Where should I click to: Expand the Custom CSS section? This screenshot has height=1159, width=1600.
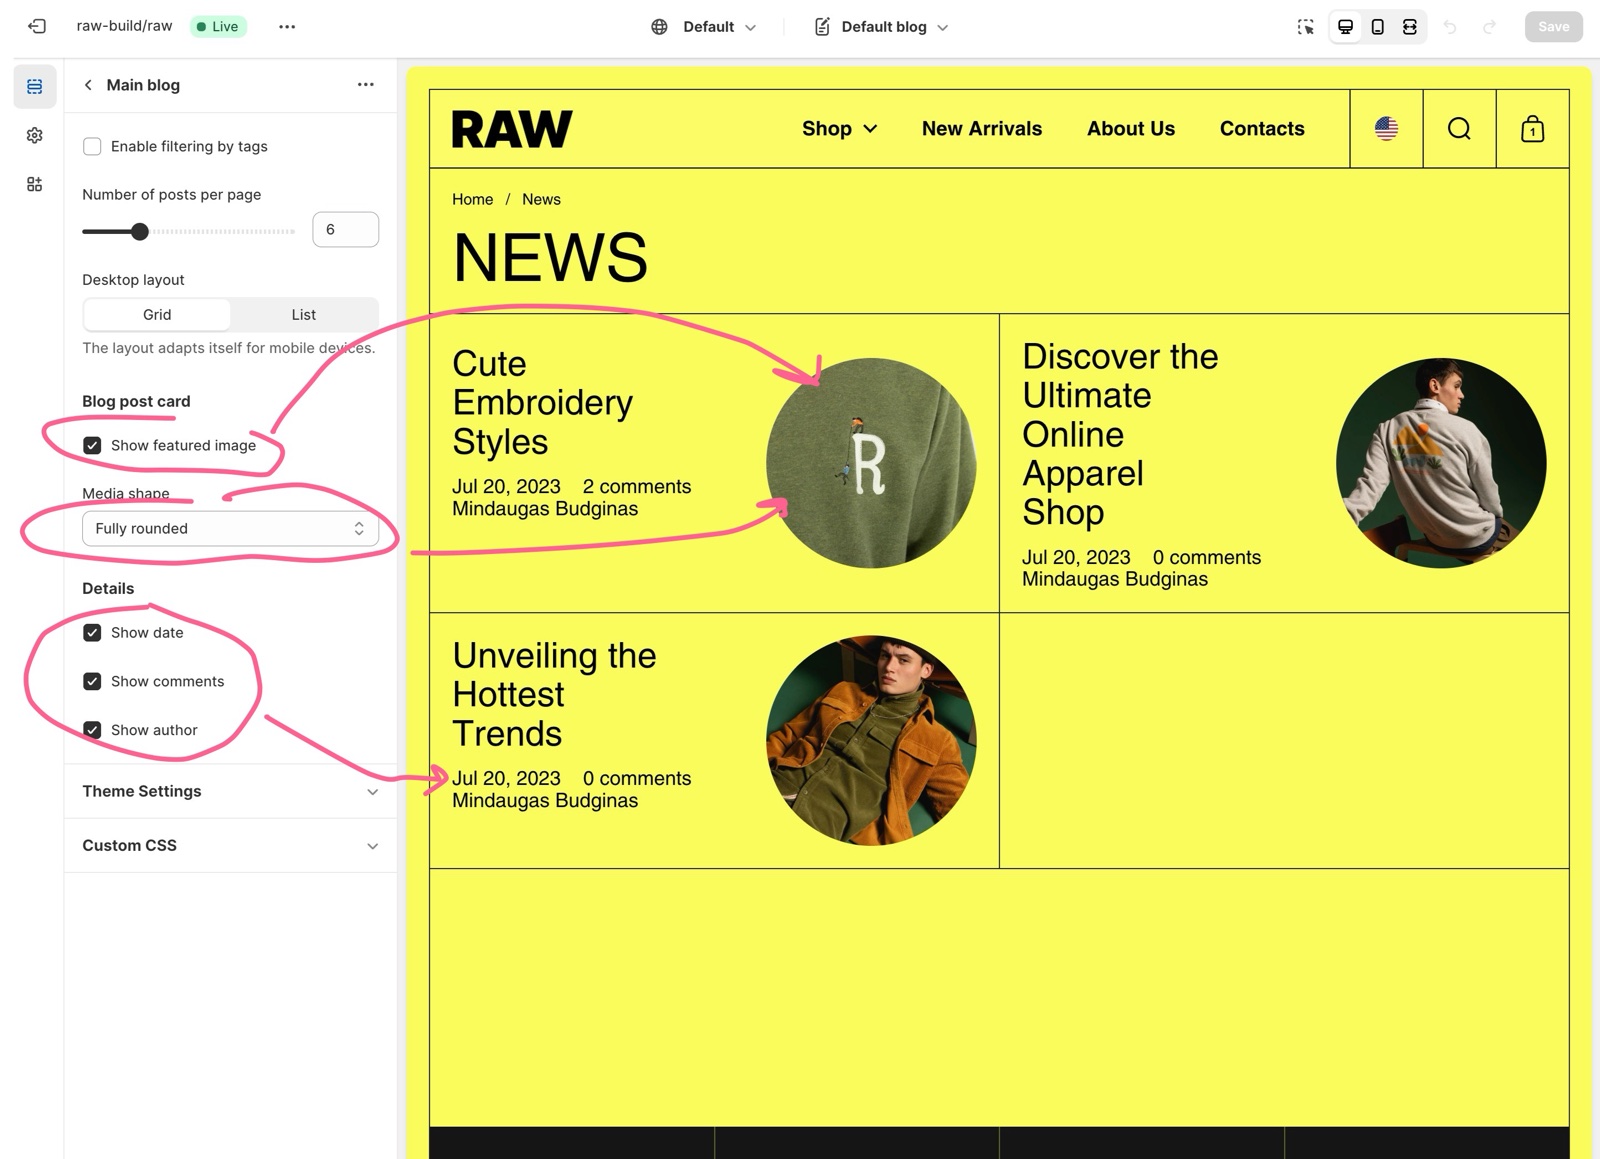[230, 845]
